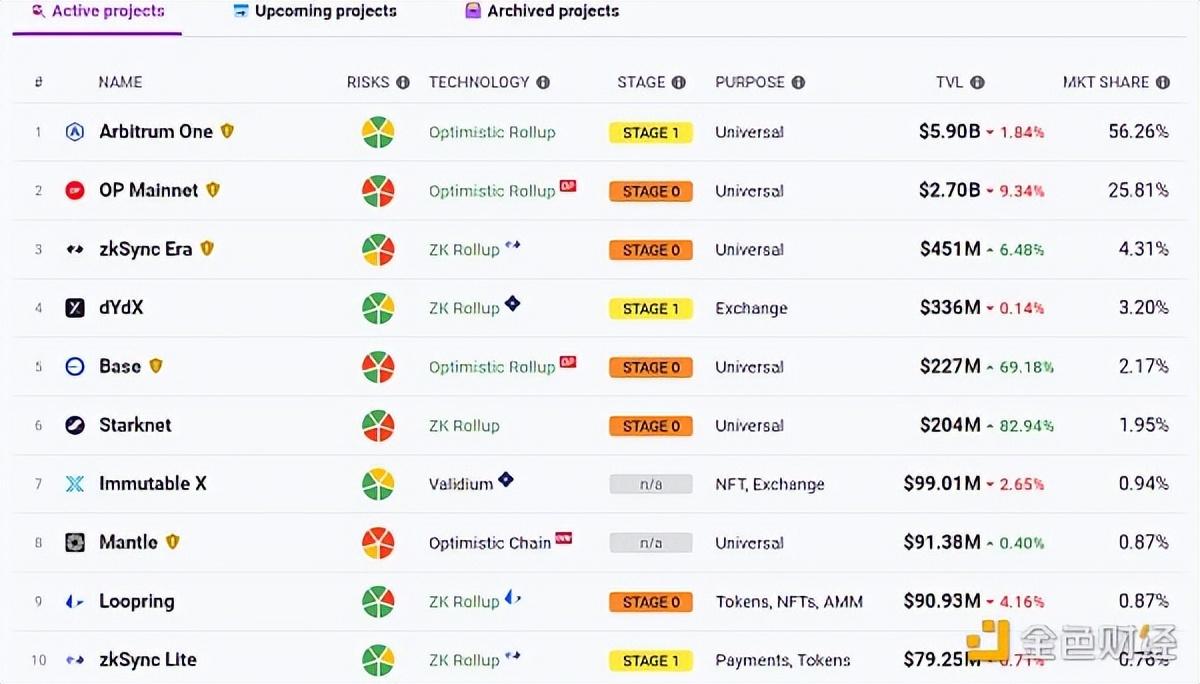Click the dYdX logo icon
This screenshot has width=1200, height=684.
point(75,308)
